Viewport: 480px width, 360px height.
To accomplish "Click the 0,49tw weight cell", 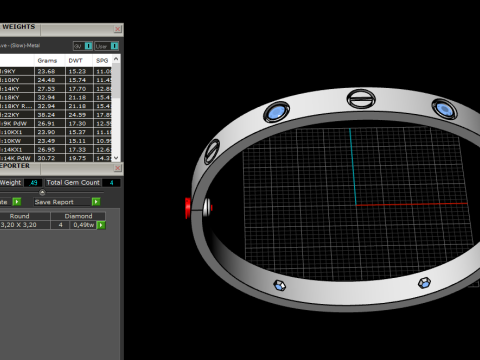I will (x=84, y=225).
